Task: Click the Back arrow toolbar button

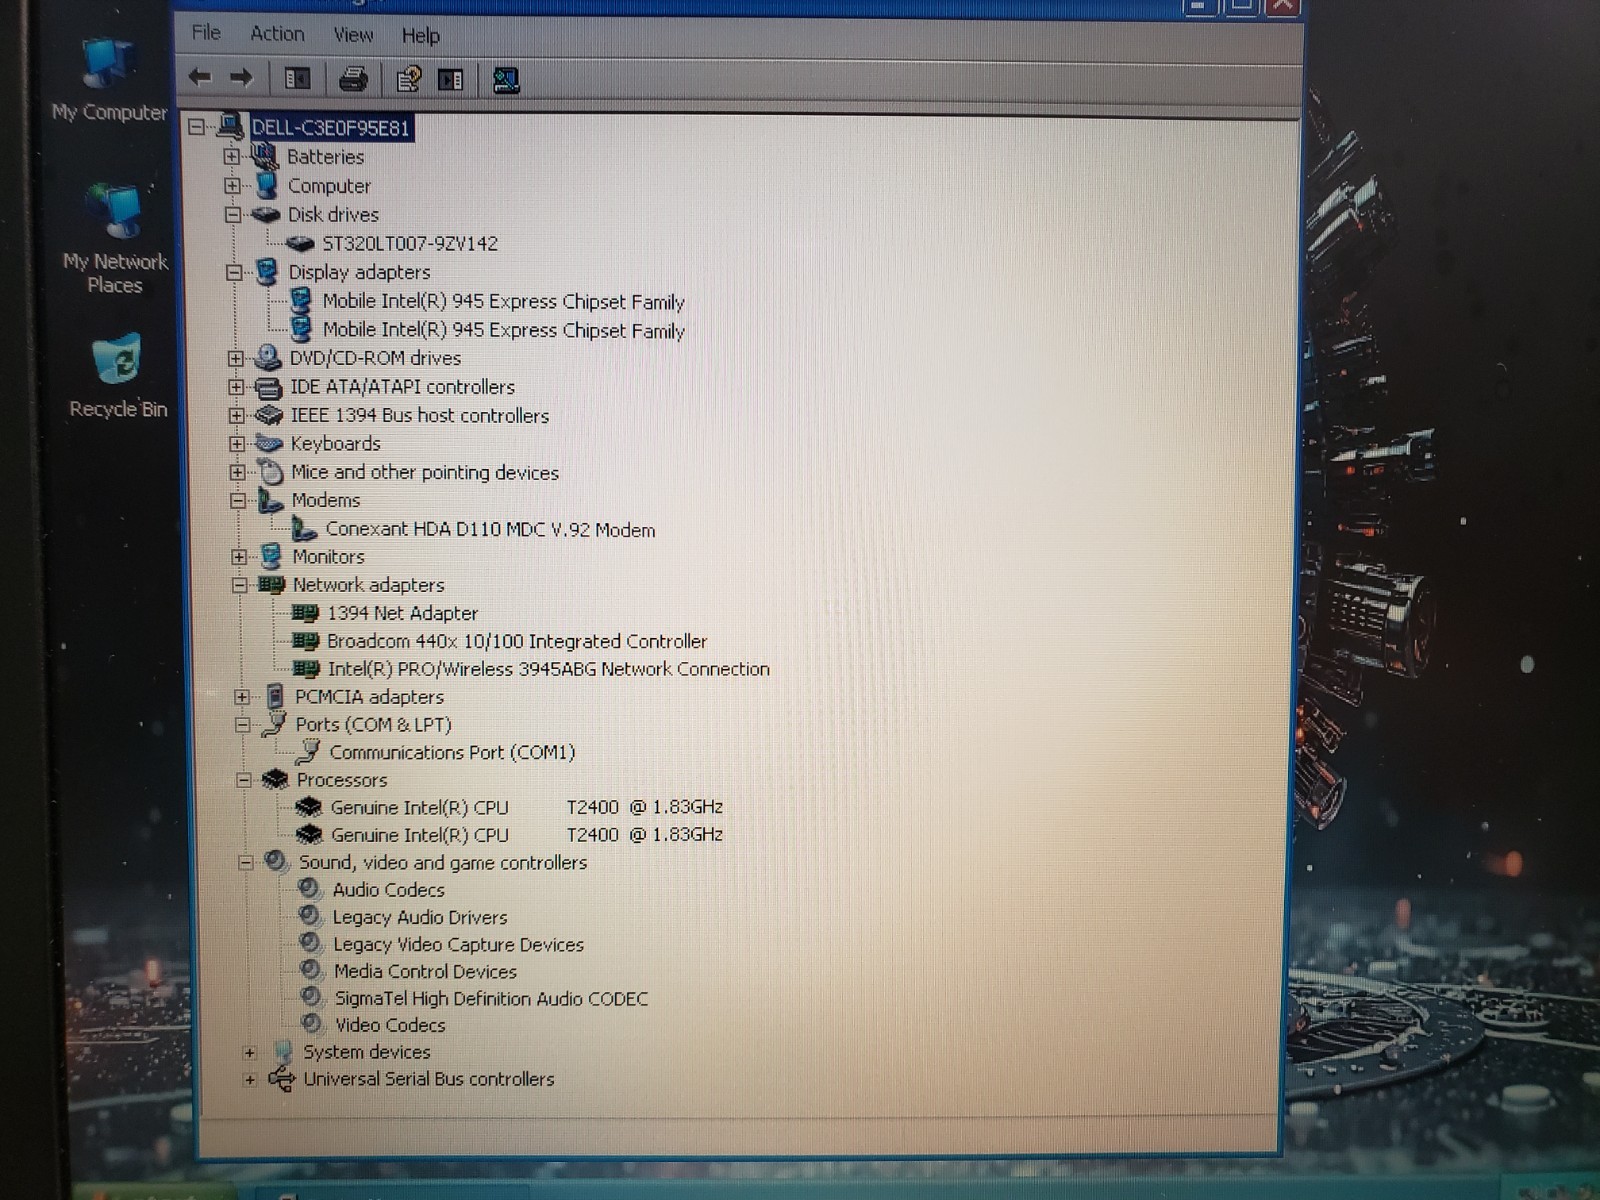Action: pos(200,77)
